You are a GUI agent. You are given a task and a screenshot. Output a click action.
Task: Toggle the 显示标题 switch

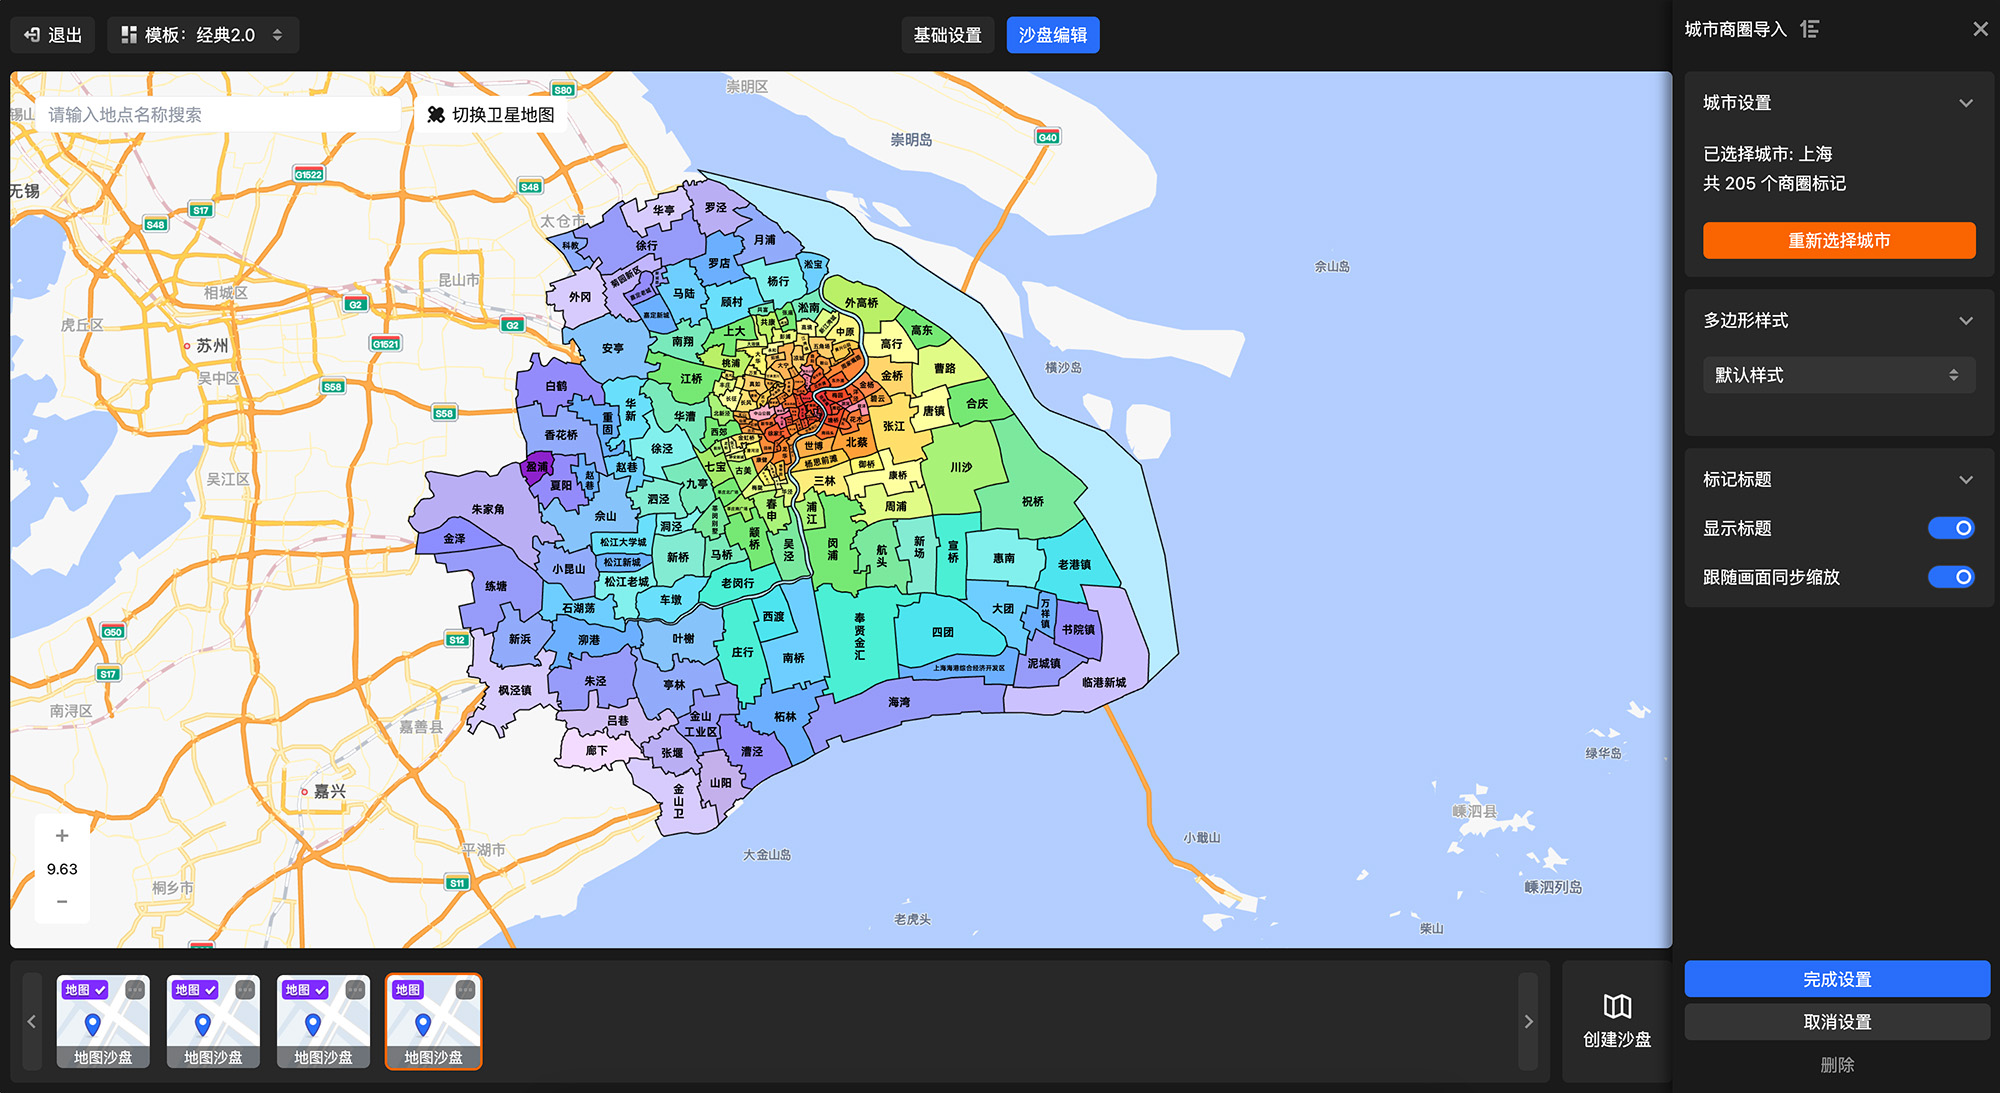coord(1950,528)
